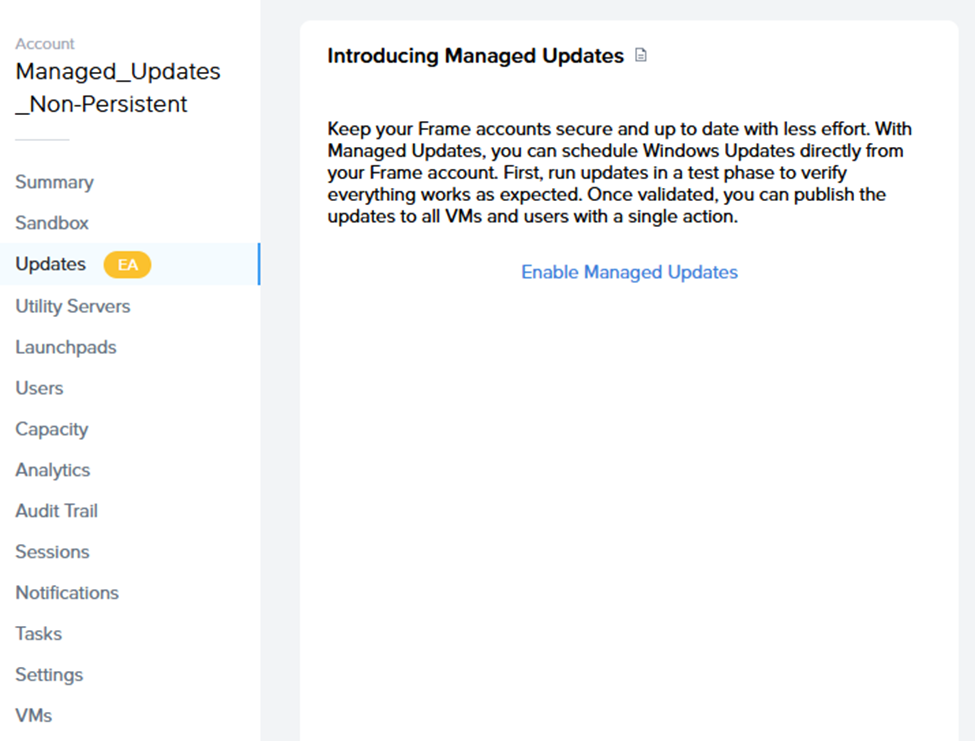Image resolution: width=975 pixels, height=741 pixels.
Task: View Analytics from the sidebar
Action: 53,470
